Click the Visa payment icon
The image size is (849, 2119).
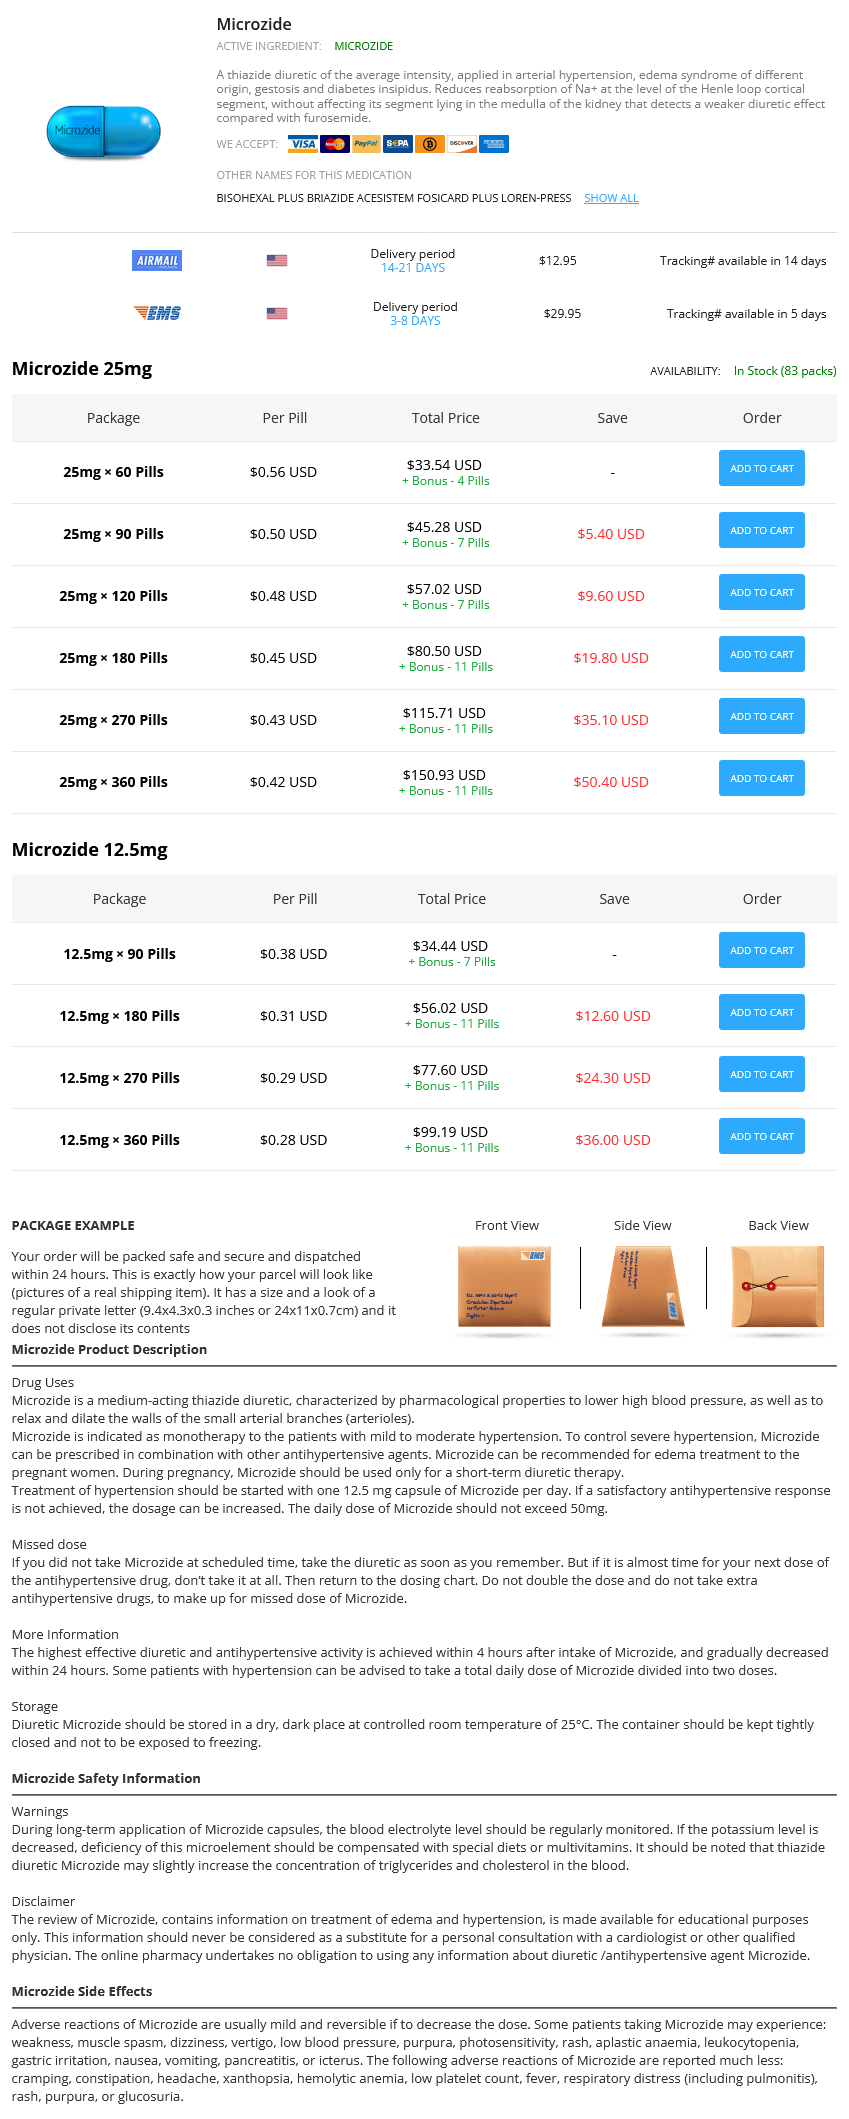point(303,144)
